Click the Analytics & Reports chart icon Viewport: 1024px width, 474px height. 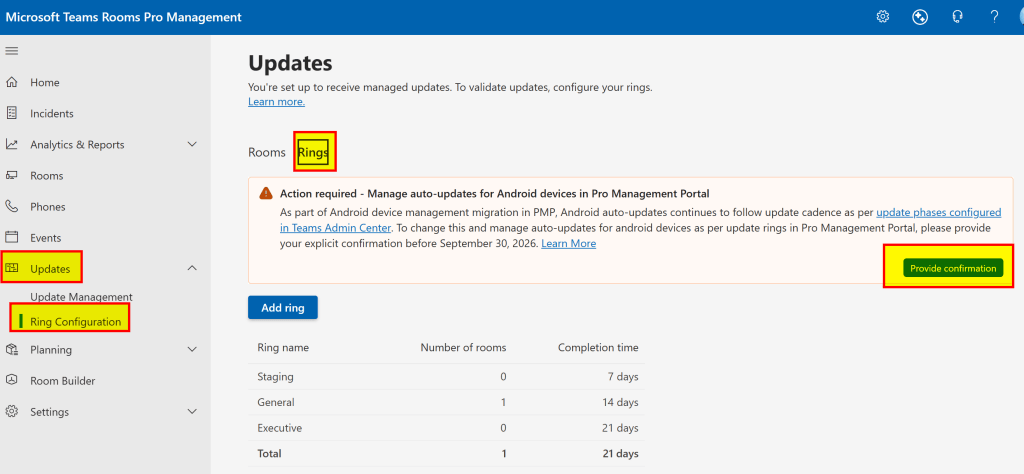click(x=12, y=144)
